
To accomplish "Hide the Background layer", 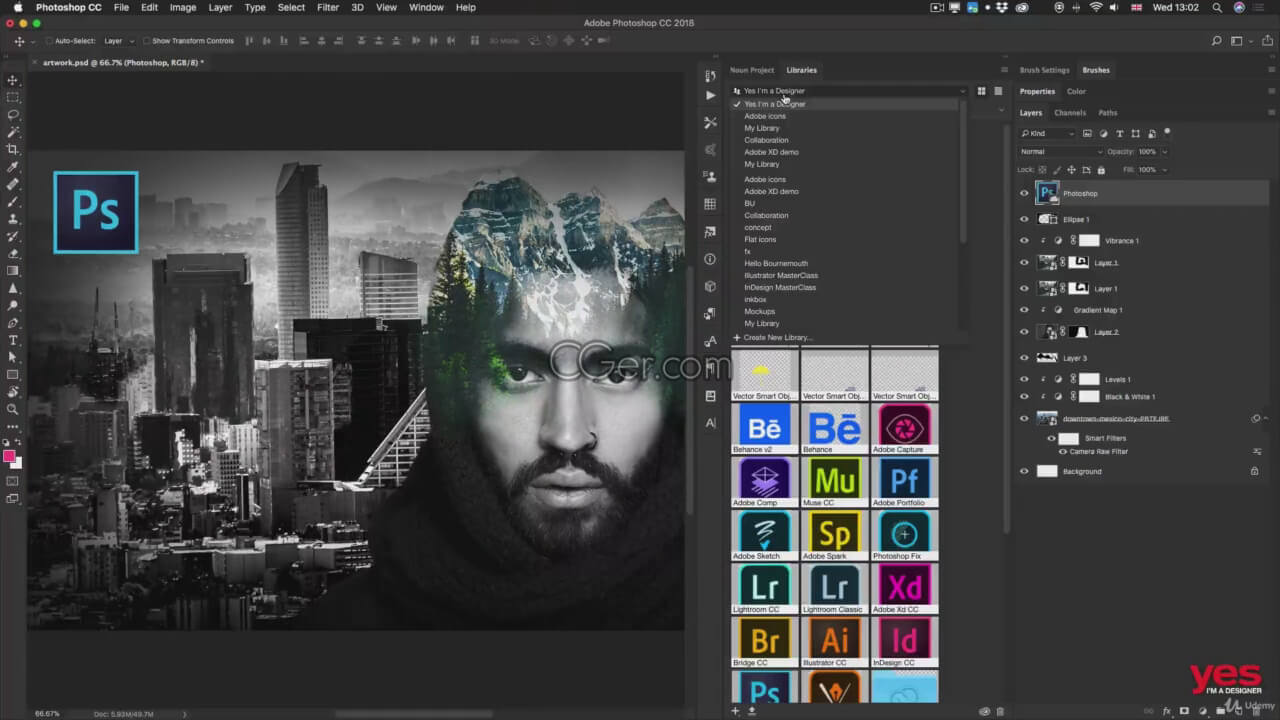I will pos(1023,471).
